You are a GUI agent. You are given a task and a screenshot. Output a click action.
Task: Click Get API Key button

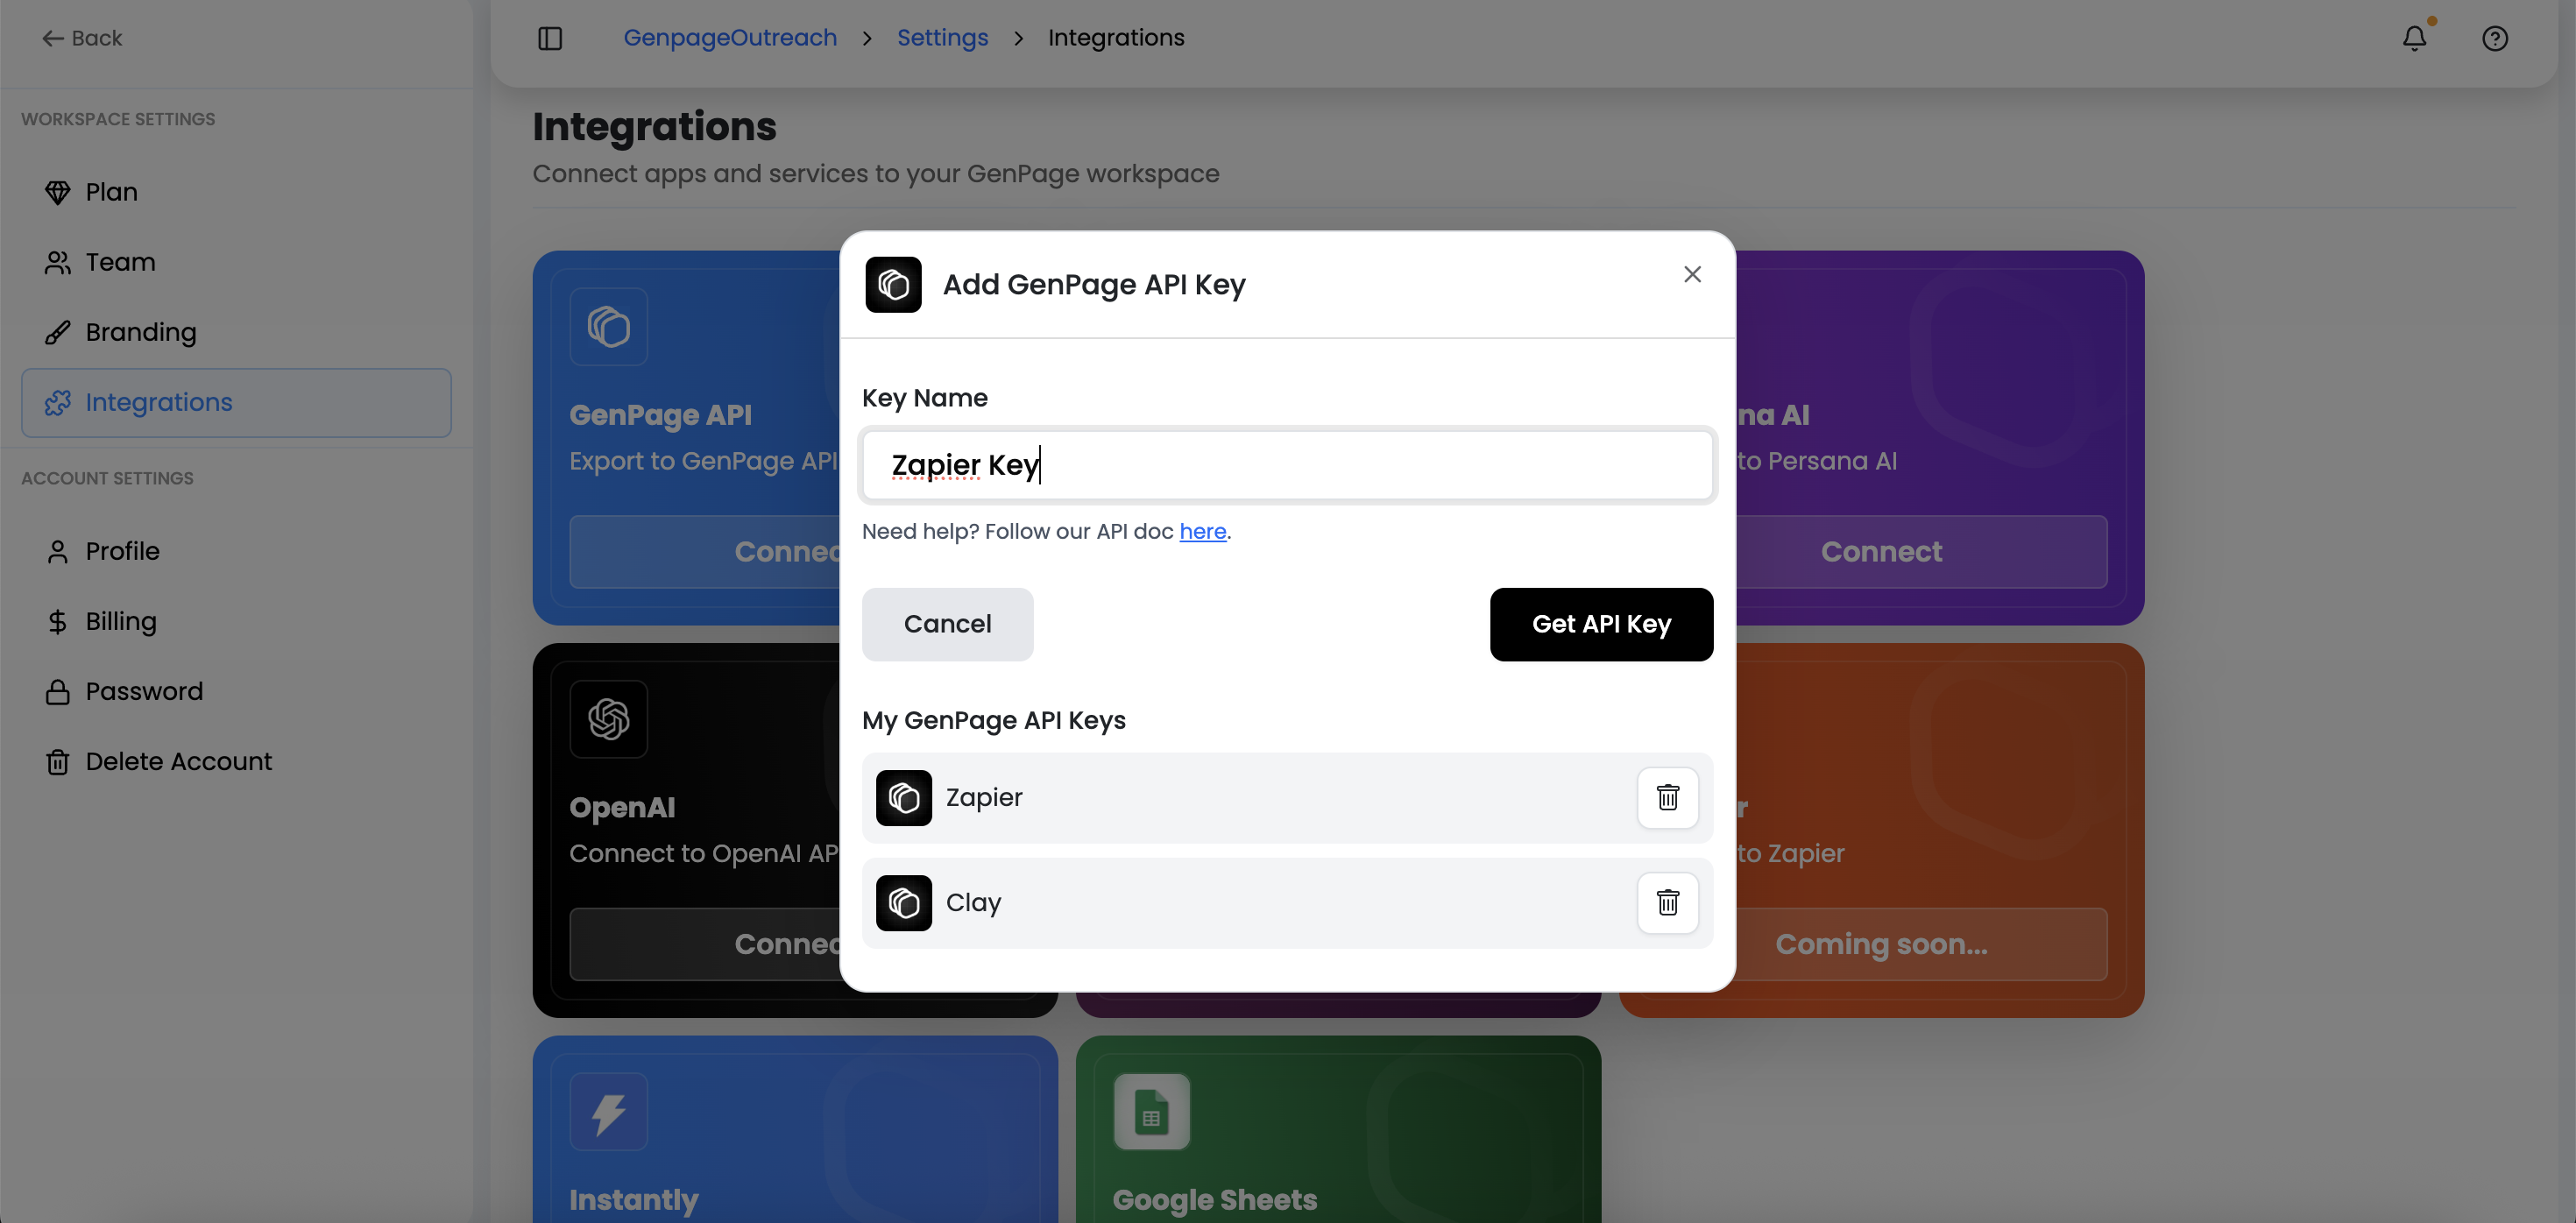pyautogui.click(x=1601, y=624)
